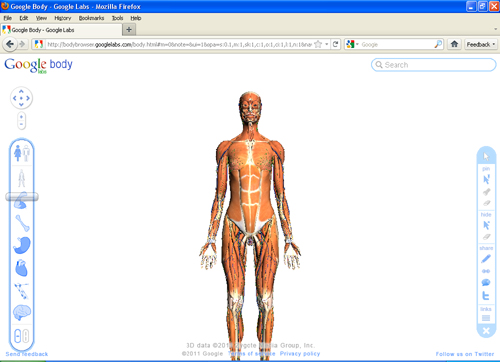The width and height of the screenshot is (500, 362).
Task: Click the pencil note icon under share
Action: click(486, 259)
